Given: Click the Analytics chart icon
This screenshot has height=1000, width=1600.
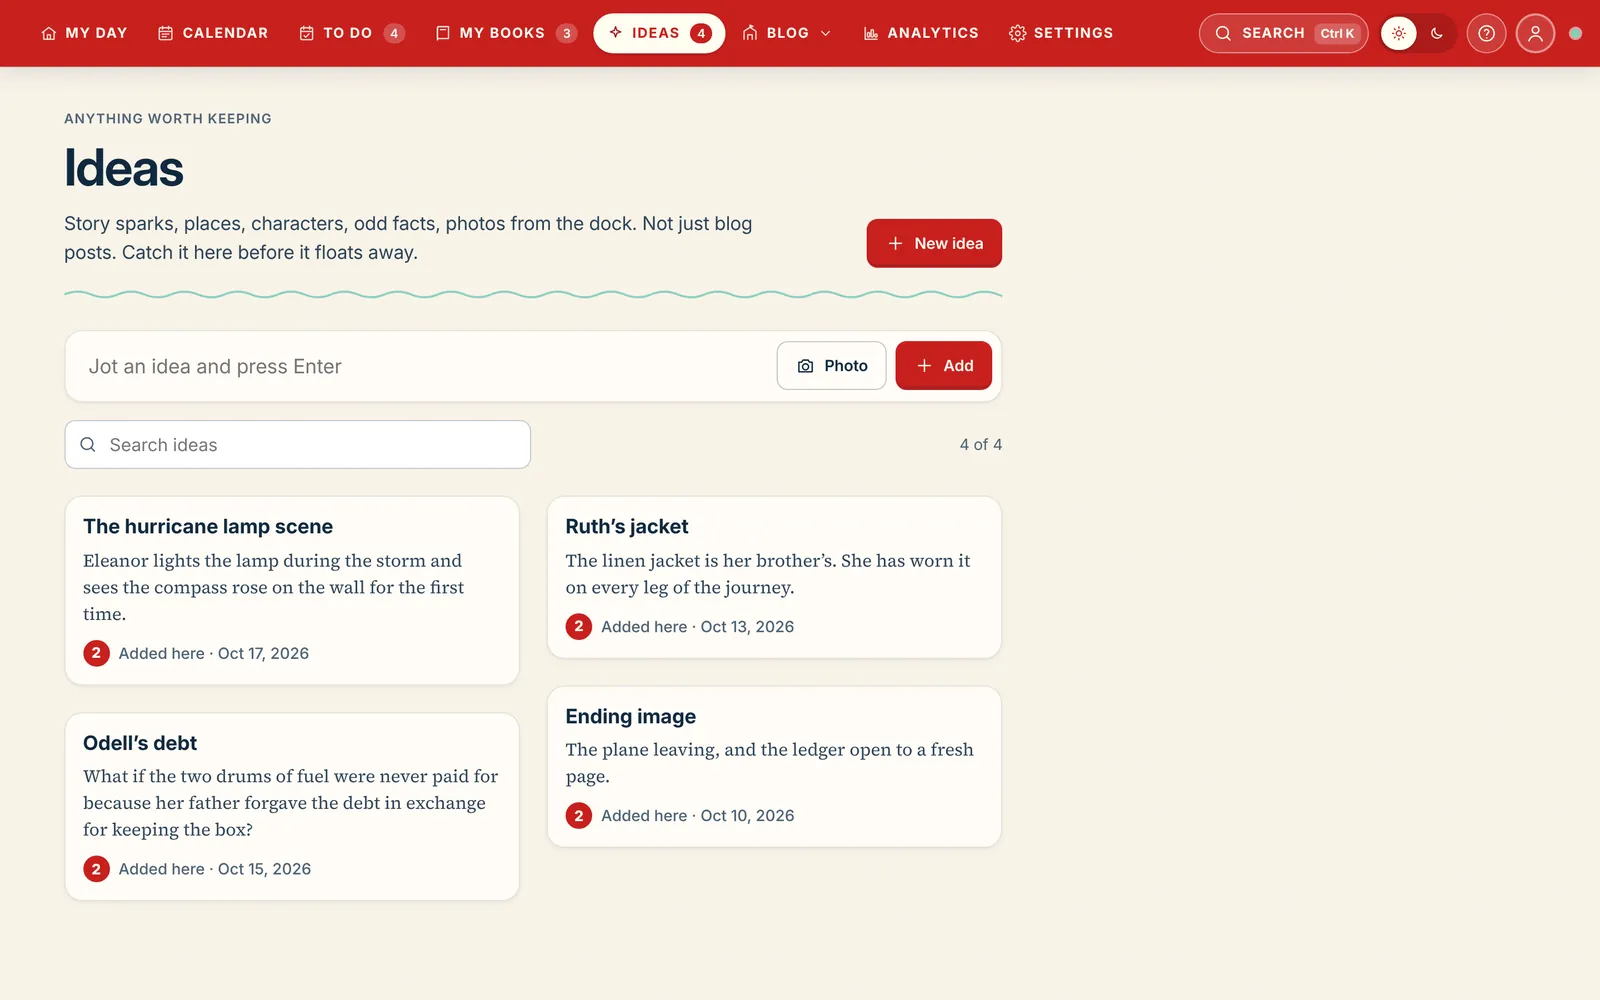Looking at the screenshot, I should point(871,33).
